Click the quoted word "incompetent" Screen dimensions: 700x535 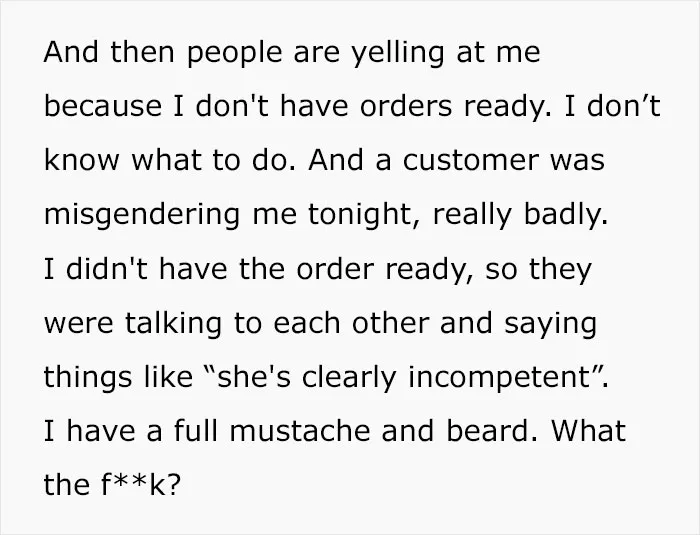[501, 377]
